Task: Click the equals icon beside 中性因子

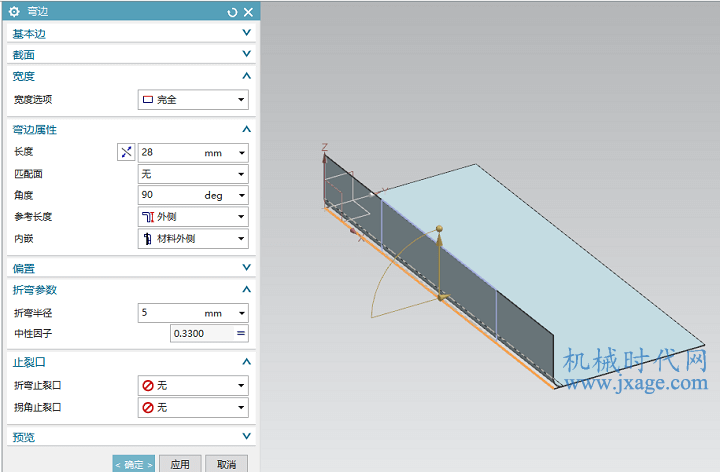Action: (x=241, y=333)
